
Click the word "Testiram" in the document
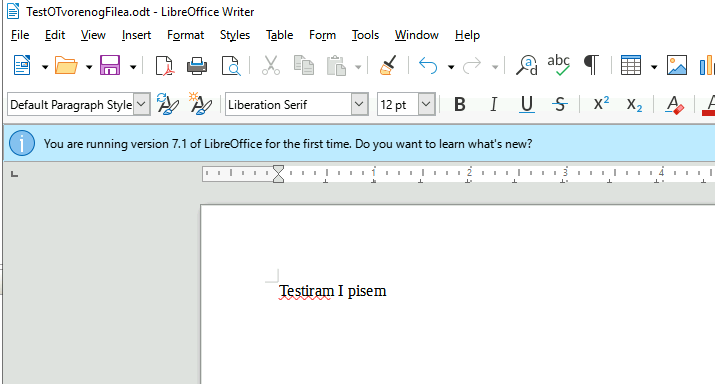pos(306,291)
